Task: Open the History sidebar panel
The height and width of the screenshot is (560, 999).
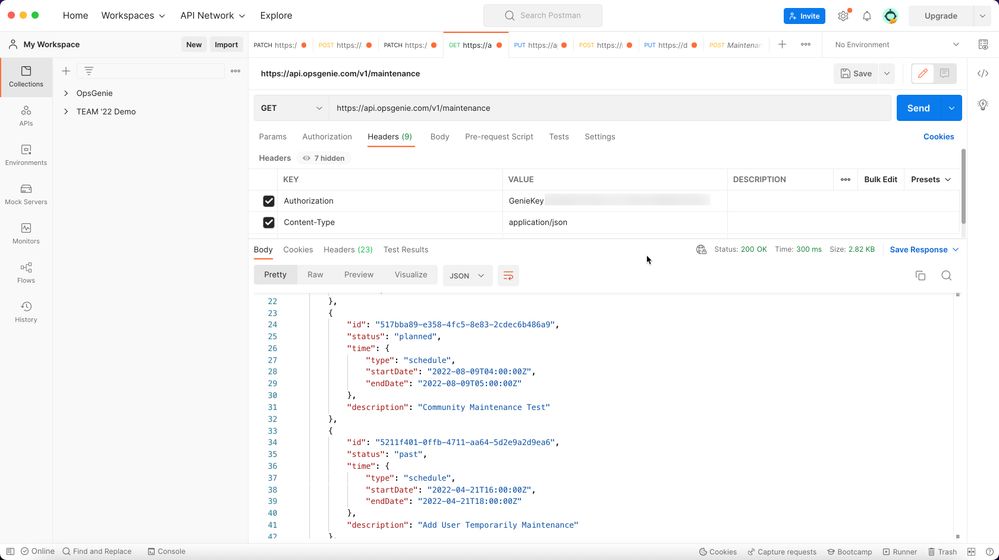Action: tap(25, 312)
